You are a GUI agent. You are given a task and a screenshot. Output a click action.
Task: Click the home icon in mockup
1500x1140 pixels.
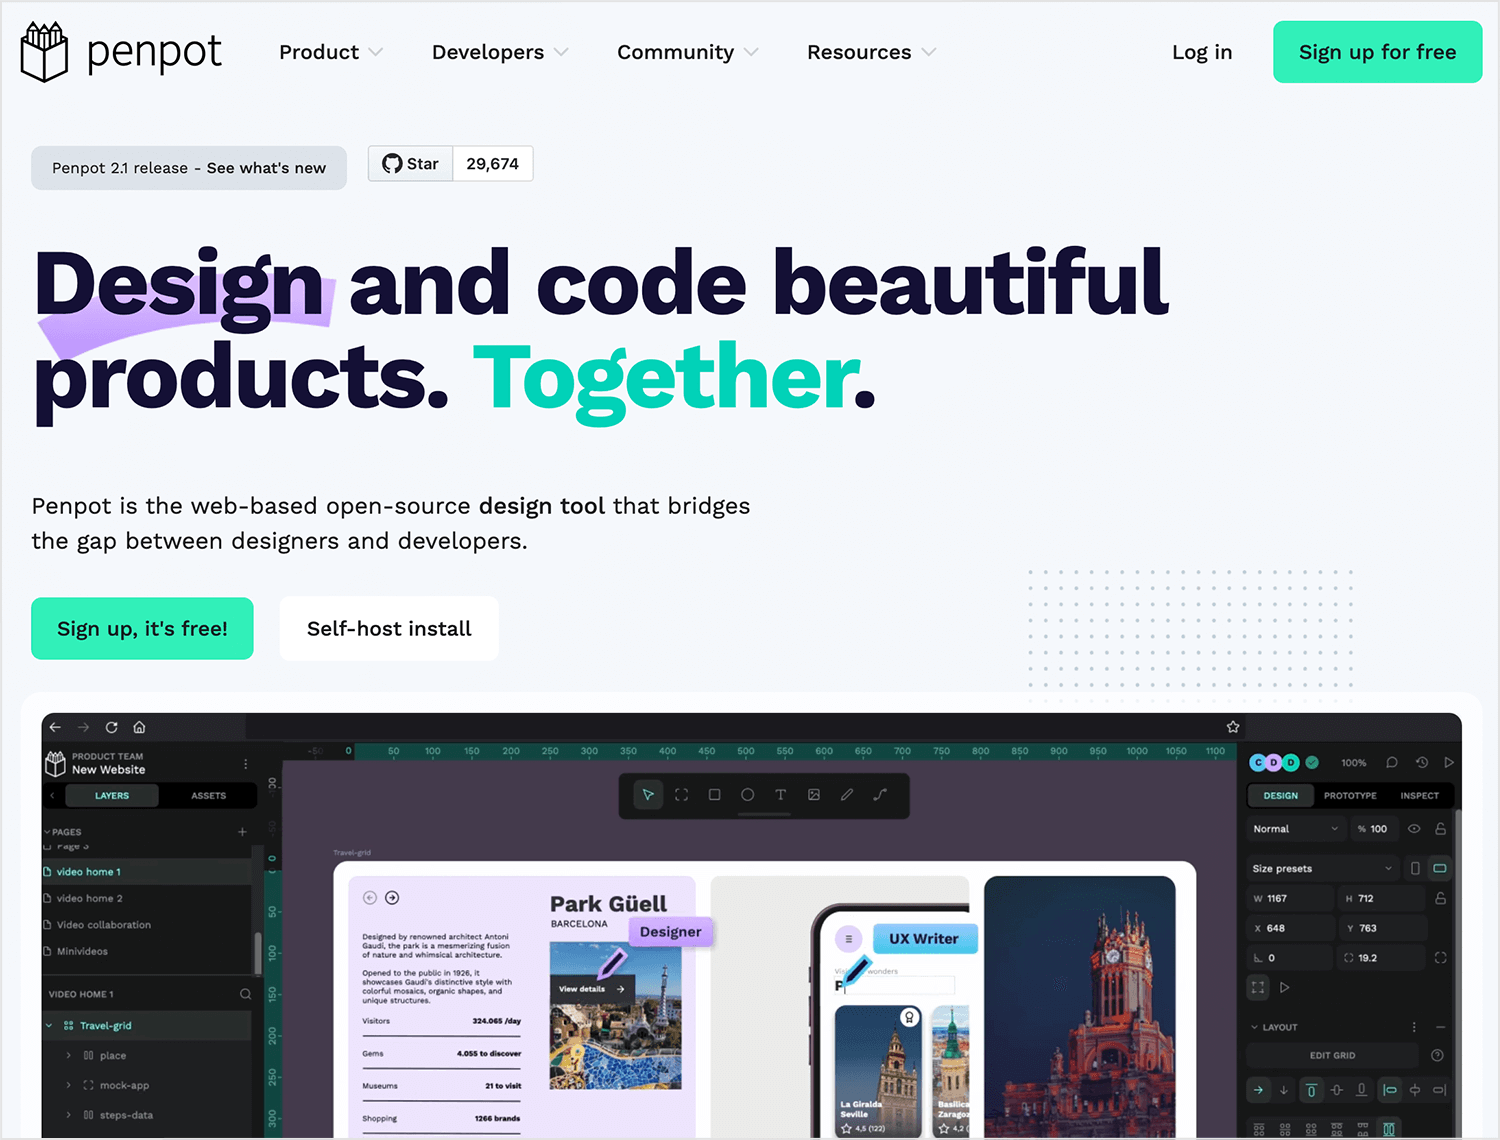click(x=140, y=727)
